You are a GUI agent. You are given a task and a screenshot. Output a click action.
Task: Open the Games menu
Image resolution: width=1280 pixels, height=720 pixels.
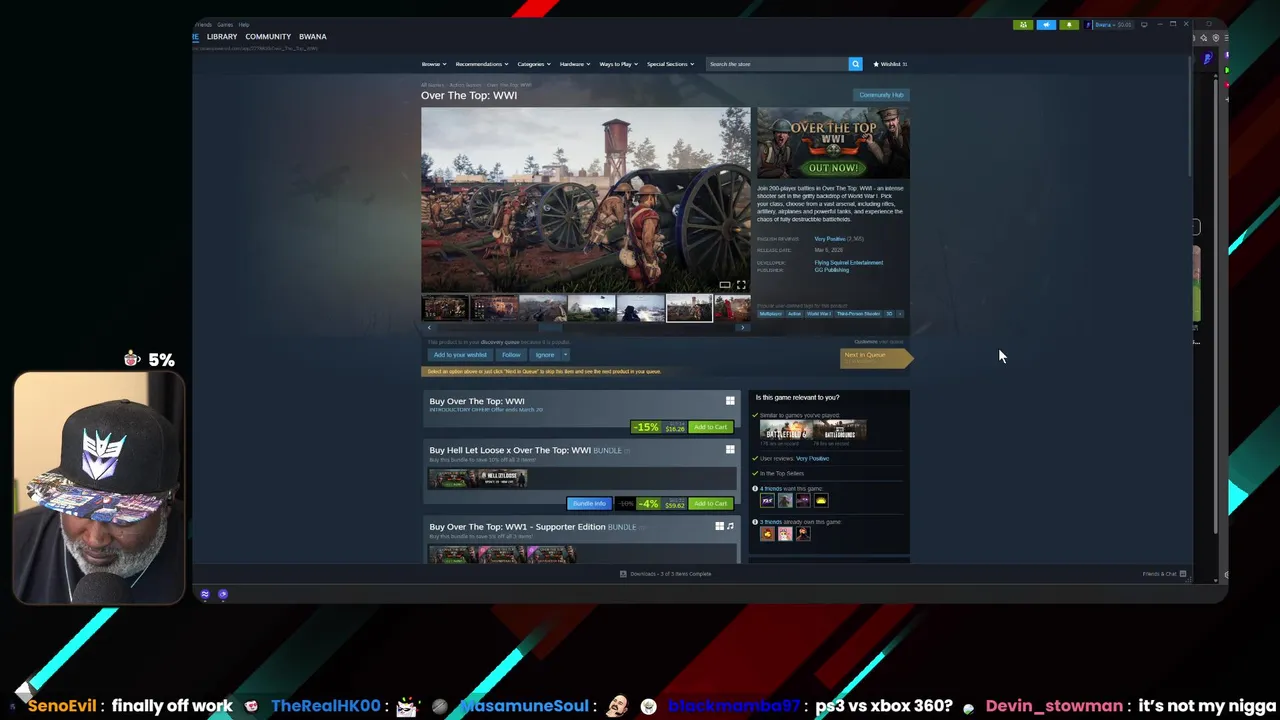click(225, 24)
